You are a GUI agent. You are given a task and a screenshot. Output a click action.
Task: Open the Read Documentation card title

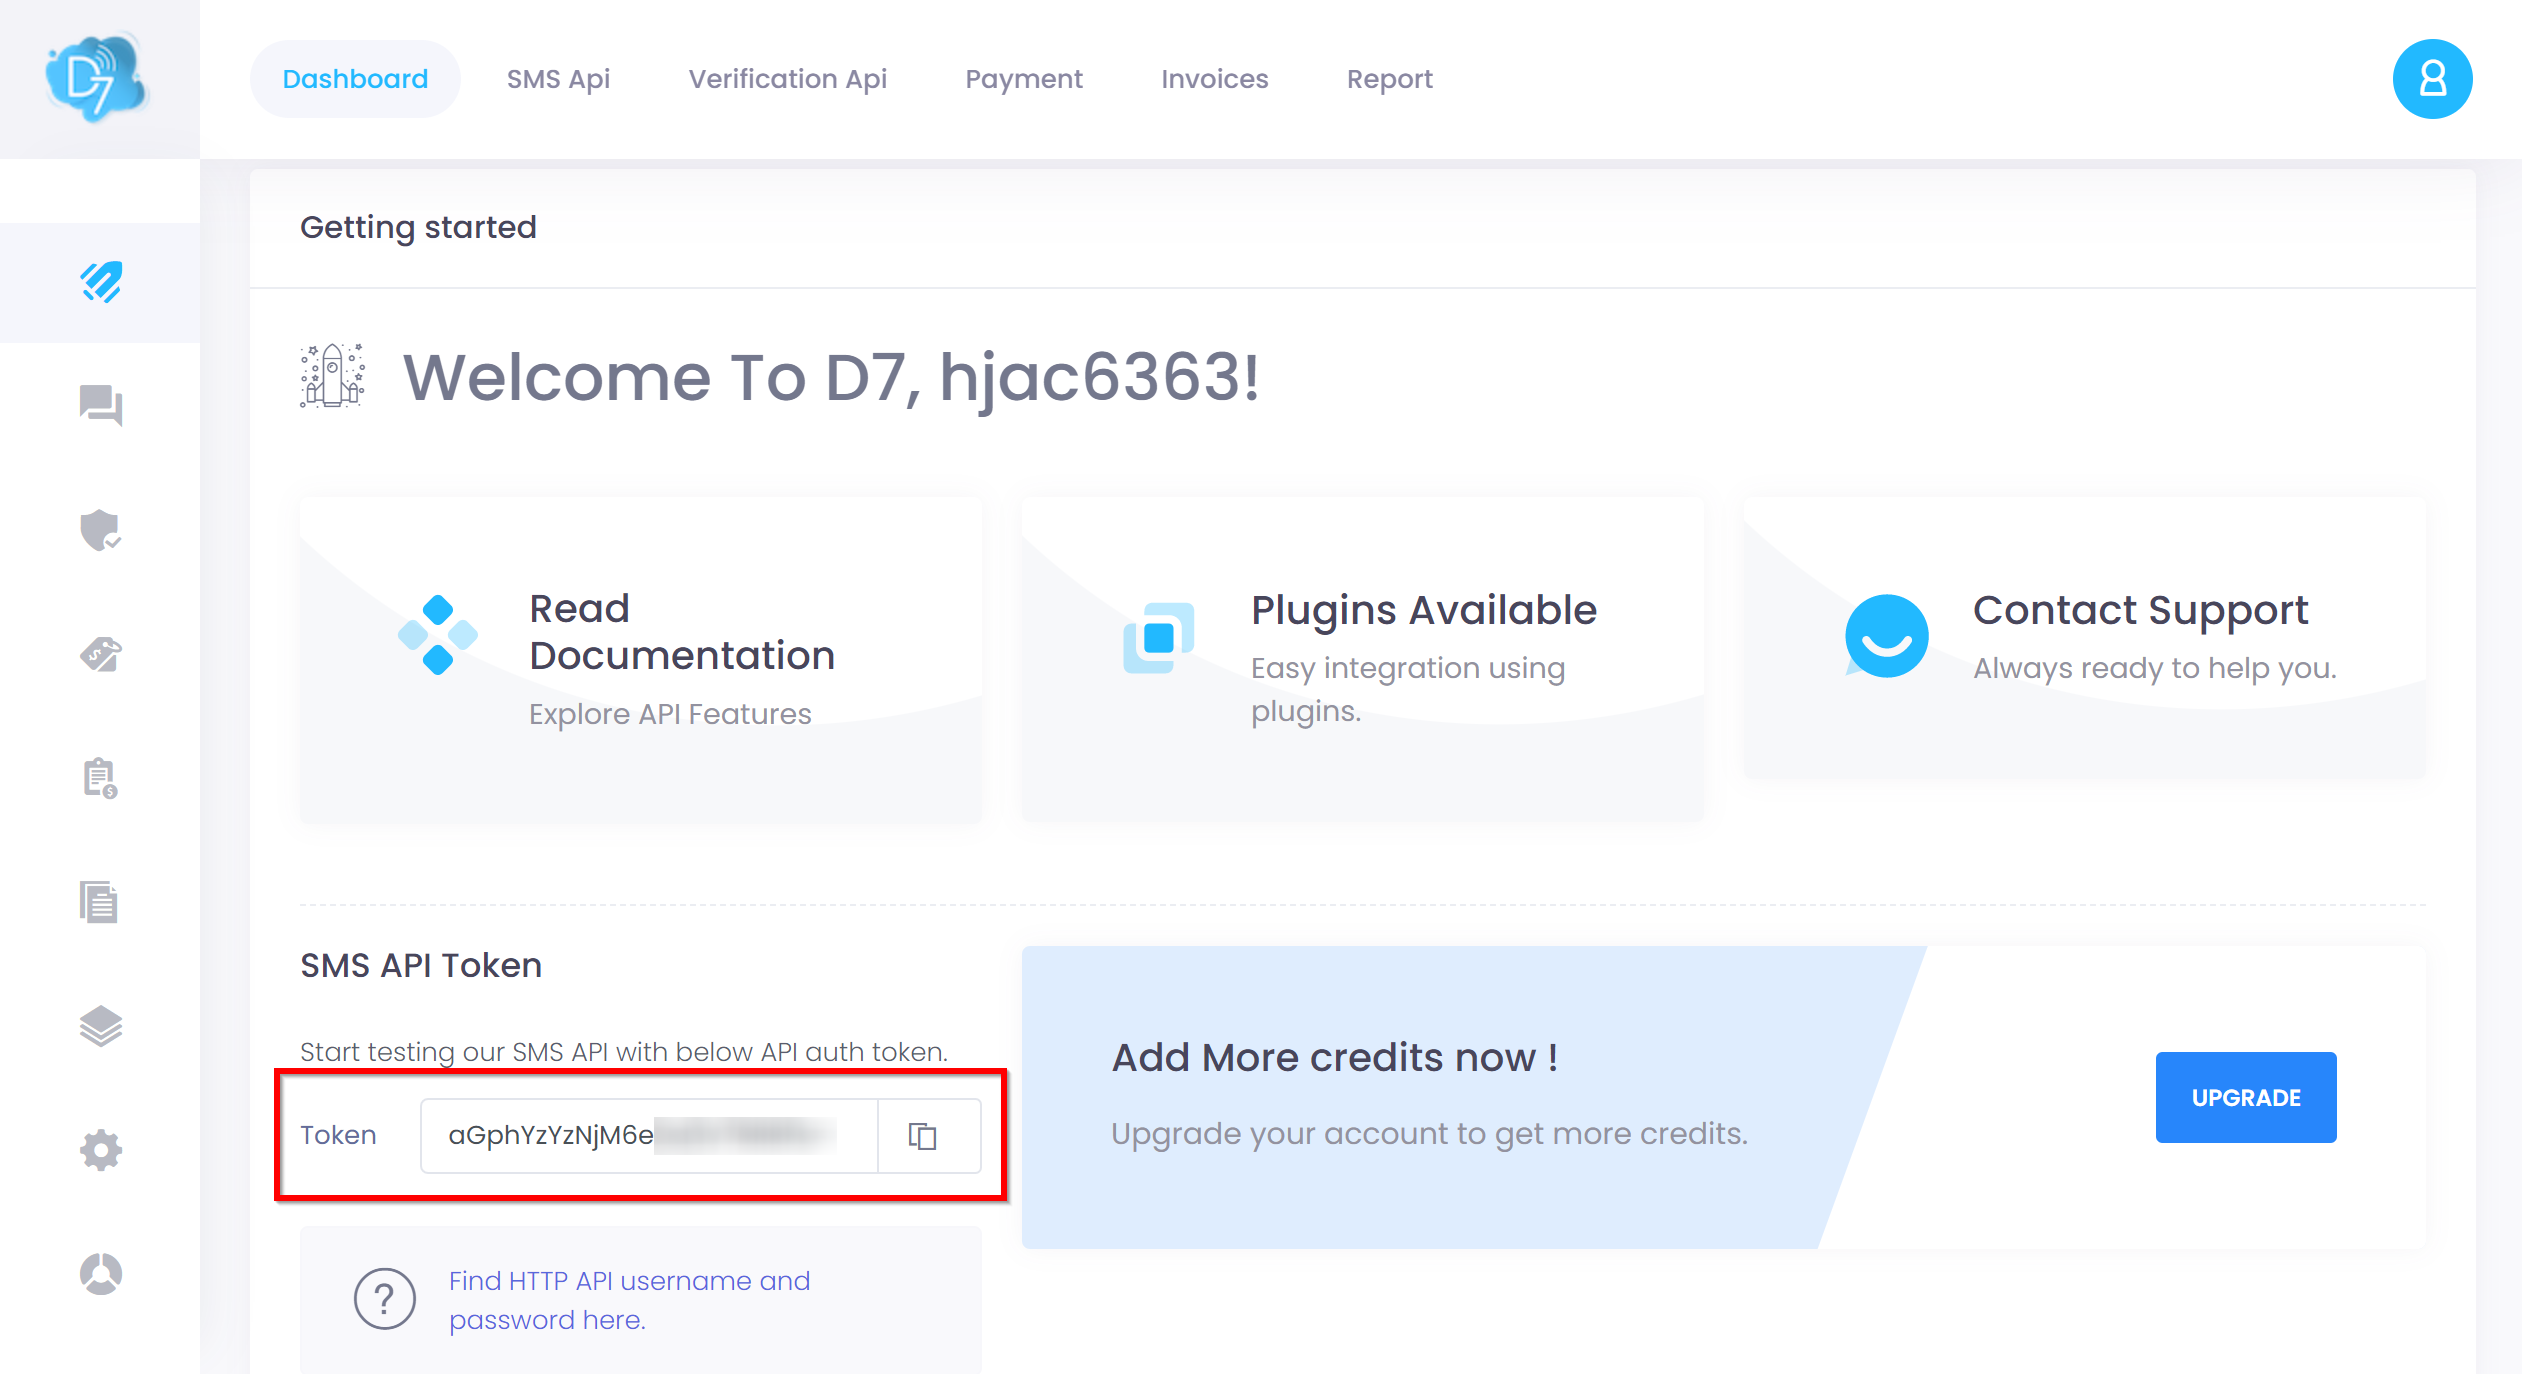[x=682, y=632]
